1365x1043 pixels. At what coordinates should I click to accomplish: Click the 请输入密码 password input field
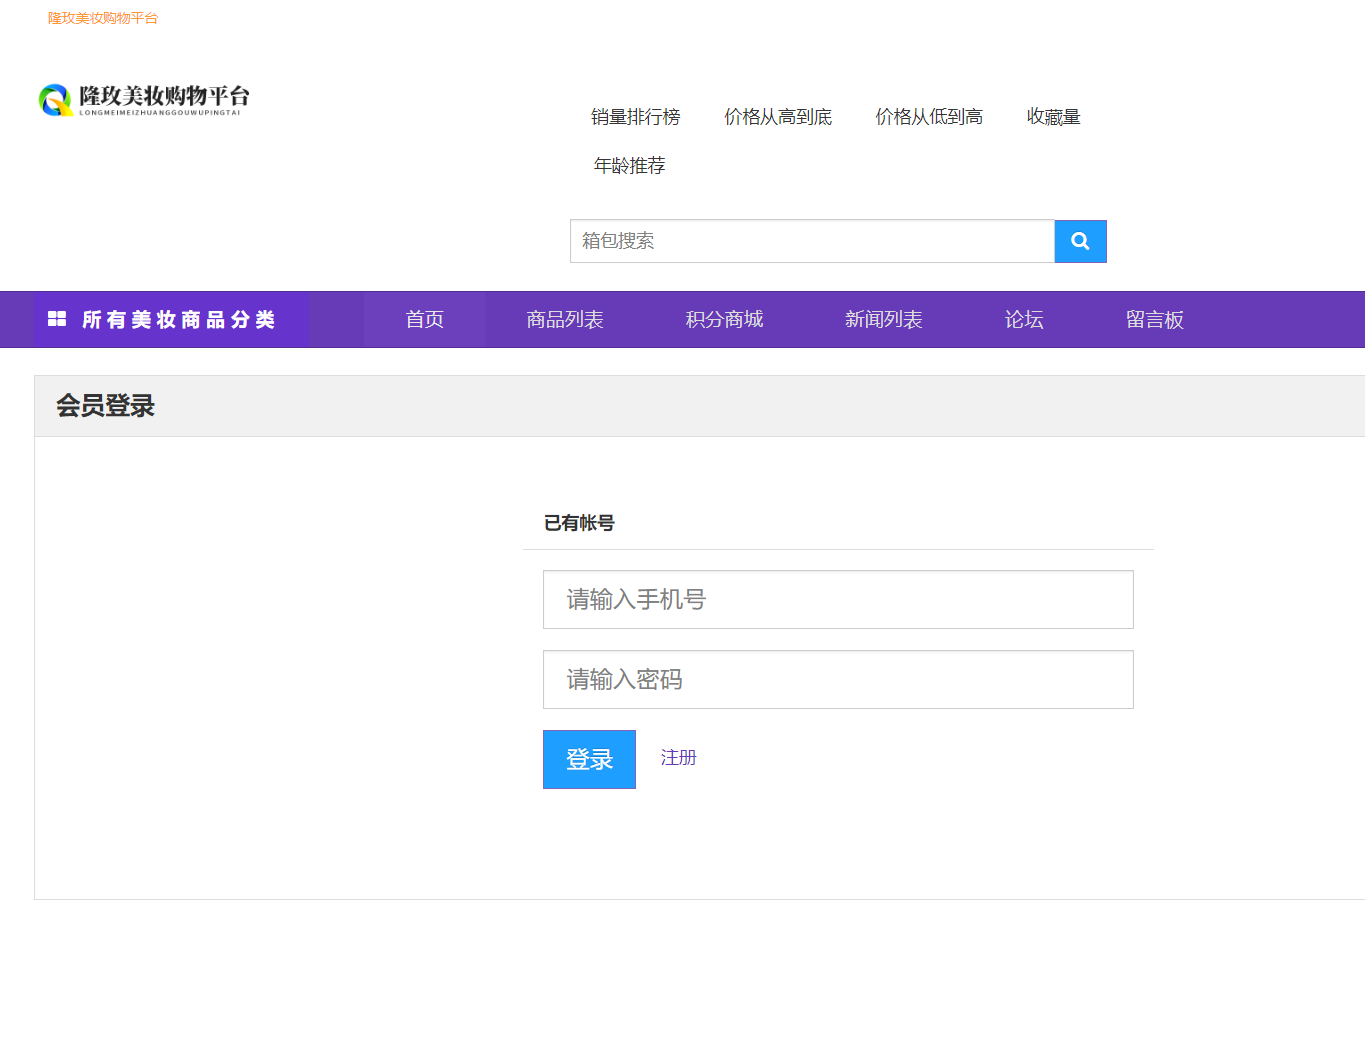click(838, 679)
